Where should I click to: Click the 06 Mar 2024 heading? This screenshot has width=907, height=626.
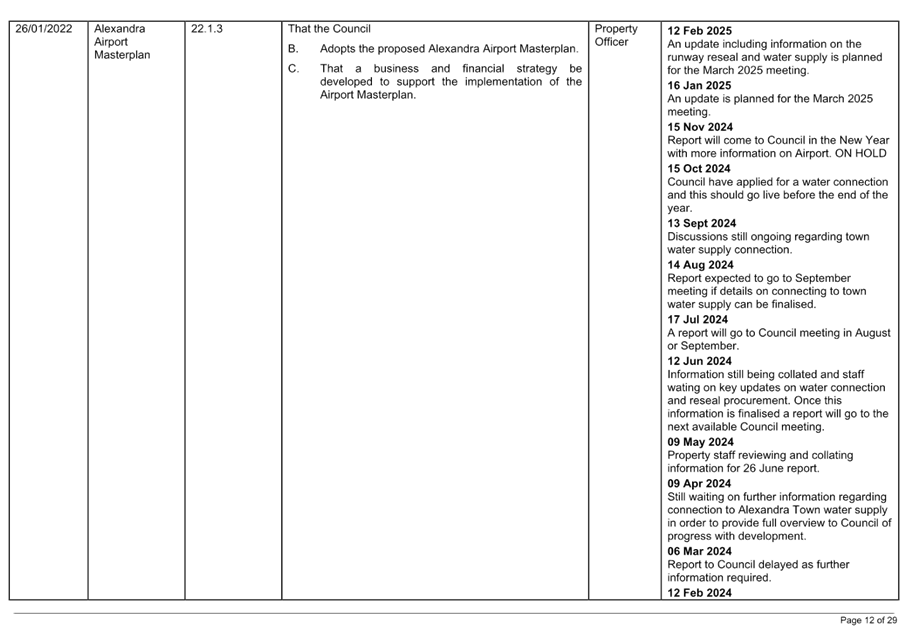(699, 551)
